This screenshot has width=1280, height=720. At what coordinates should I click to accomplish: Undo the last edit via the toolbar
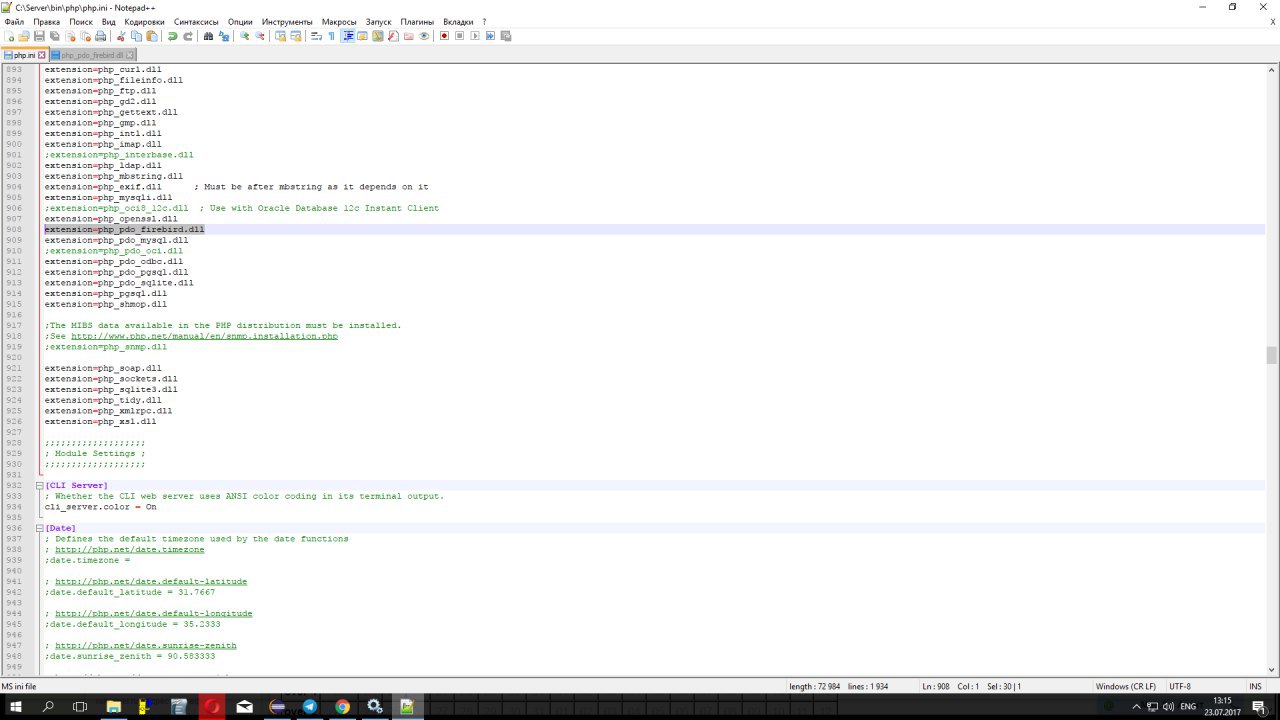[x=172, y=36]
